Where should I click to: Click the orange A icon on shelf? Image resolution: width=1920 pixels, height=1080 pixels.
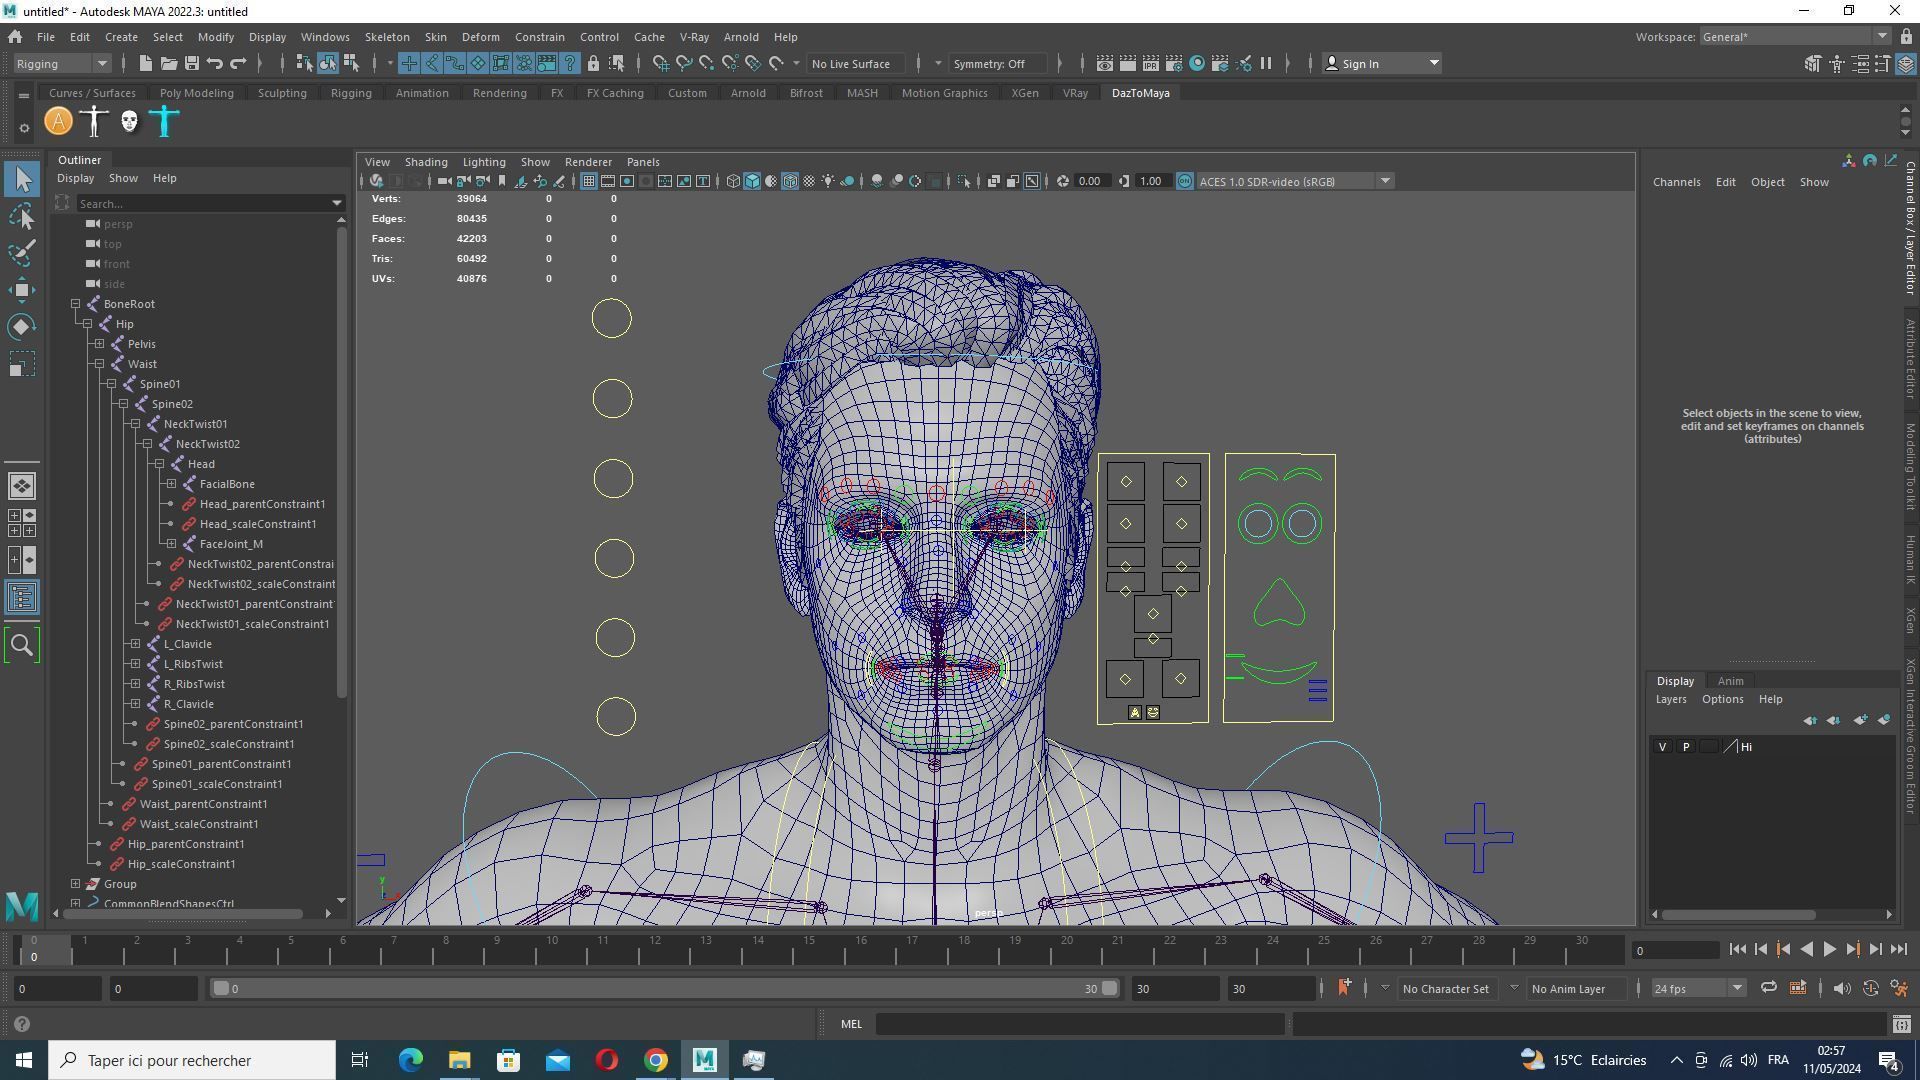(x=59, y=122)
